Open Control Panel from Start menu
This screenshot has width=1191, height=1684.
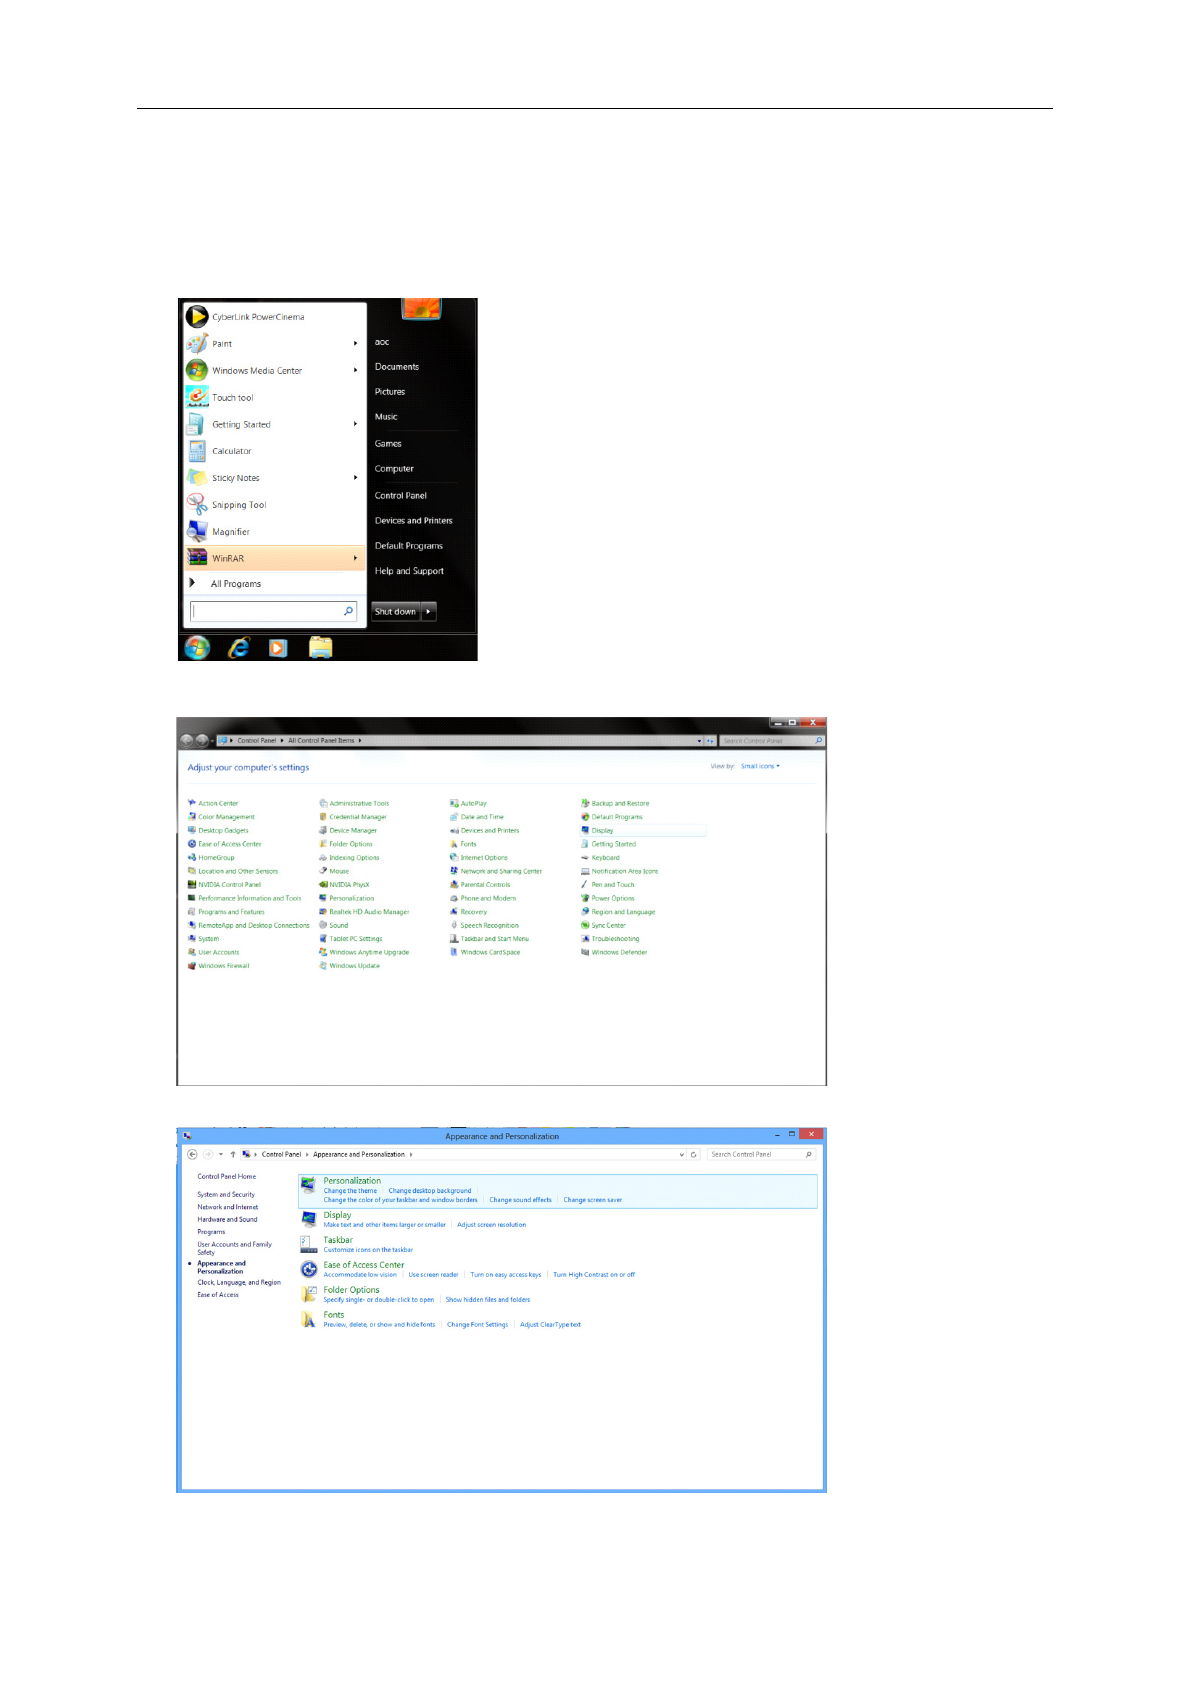point(400,496)
